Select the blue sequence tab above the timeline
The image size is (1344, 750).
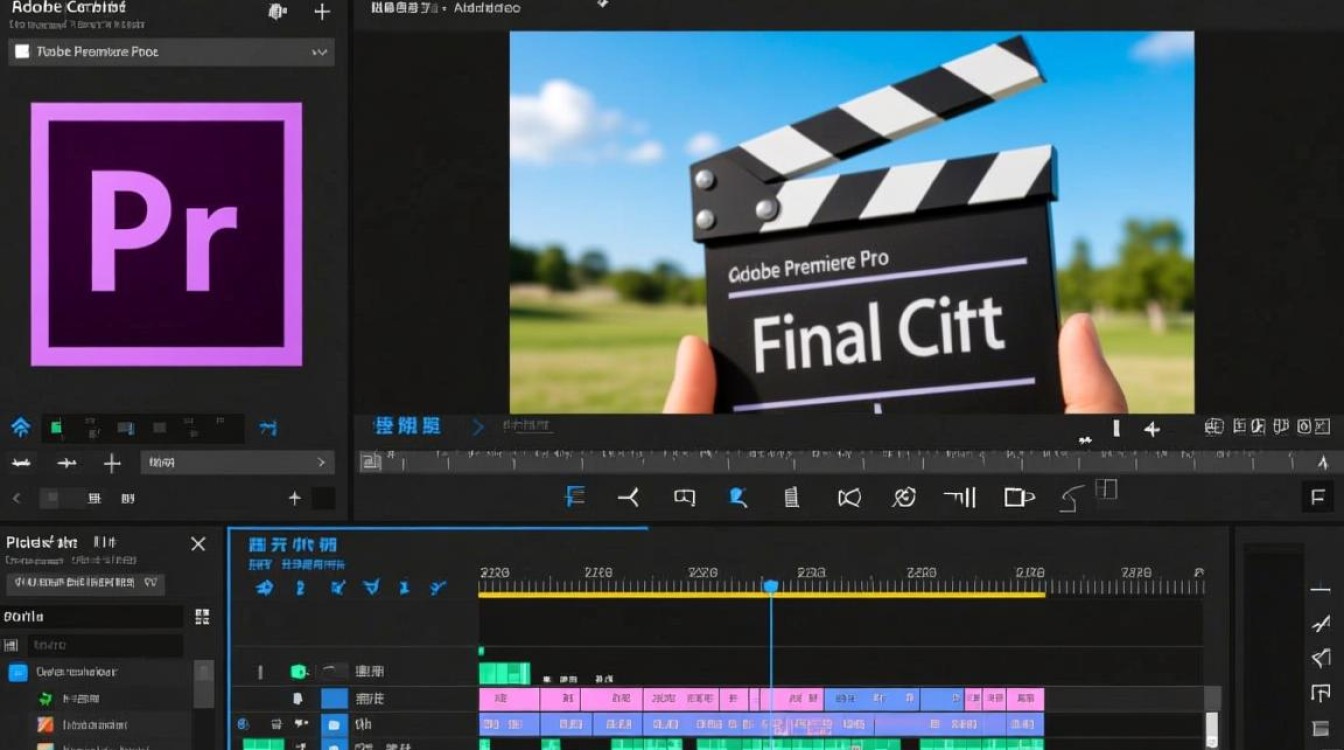[293, 545]
